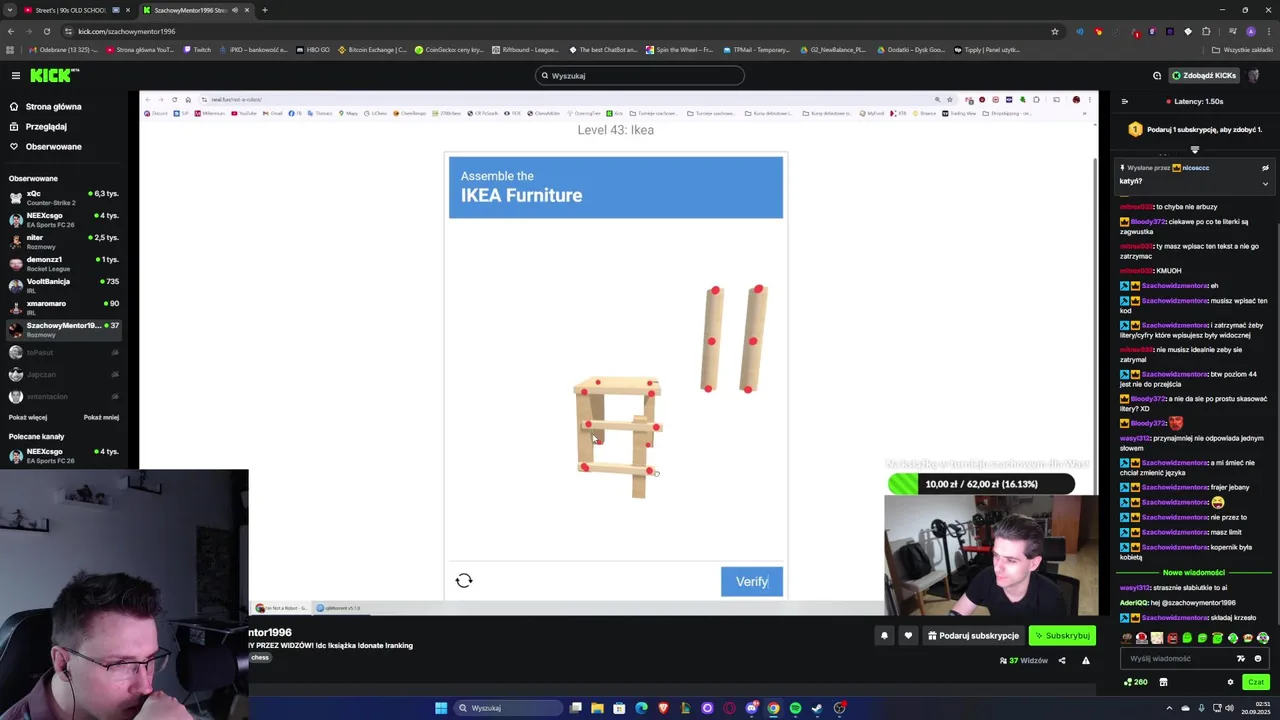1280x720 pixels.
Task: Click the two loose wooden leg pieces
Action: pos(735,339)
